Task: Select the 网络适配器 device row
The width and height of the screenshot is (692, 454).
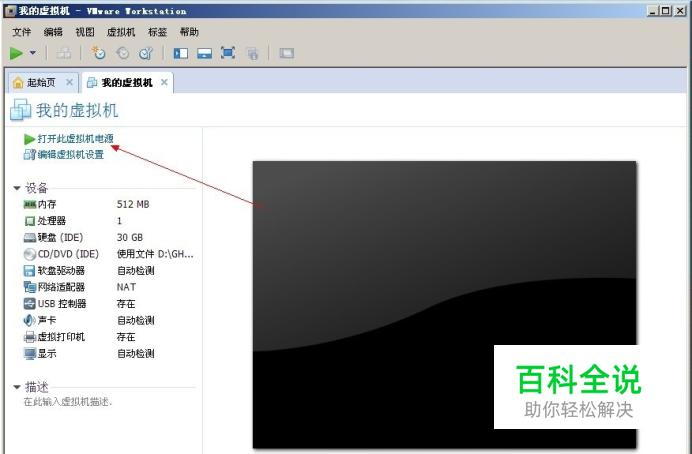Action: pyautogui.click(x=108, y=287)
